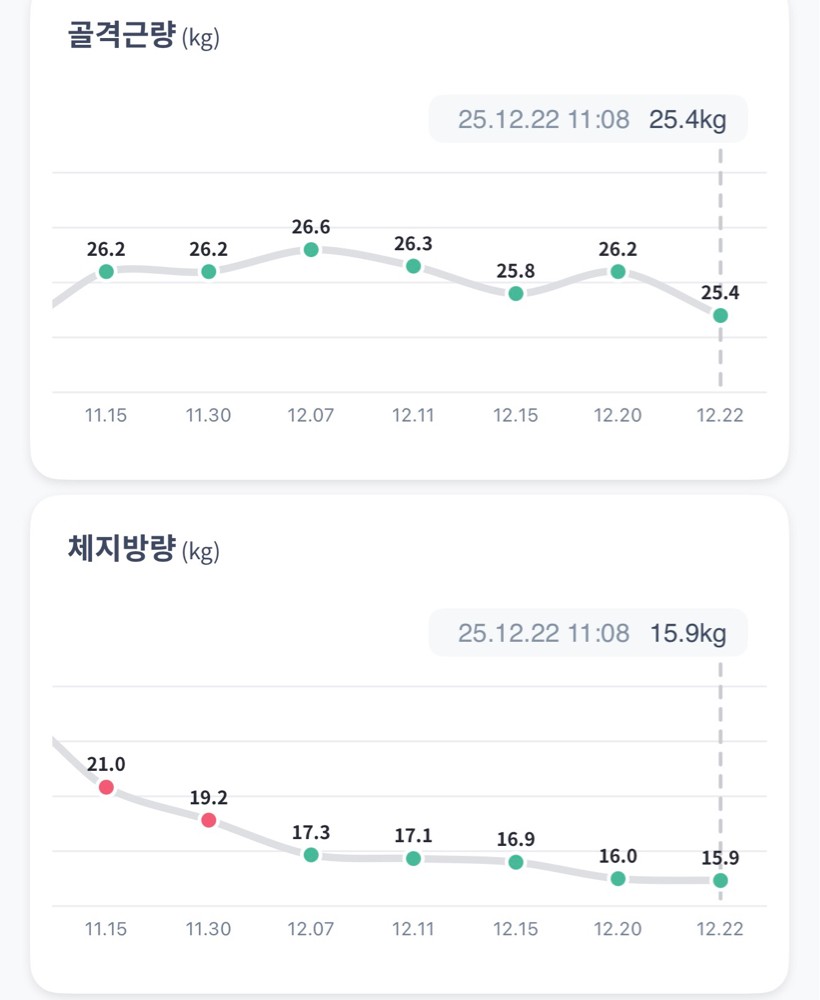Click 12.07 axis label under 골격근량 chart
Viewport: 820px width, 1000px height.
click(311, 416)
